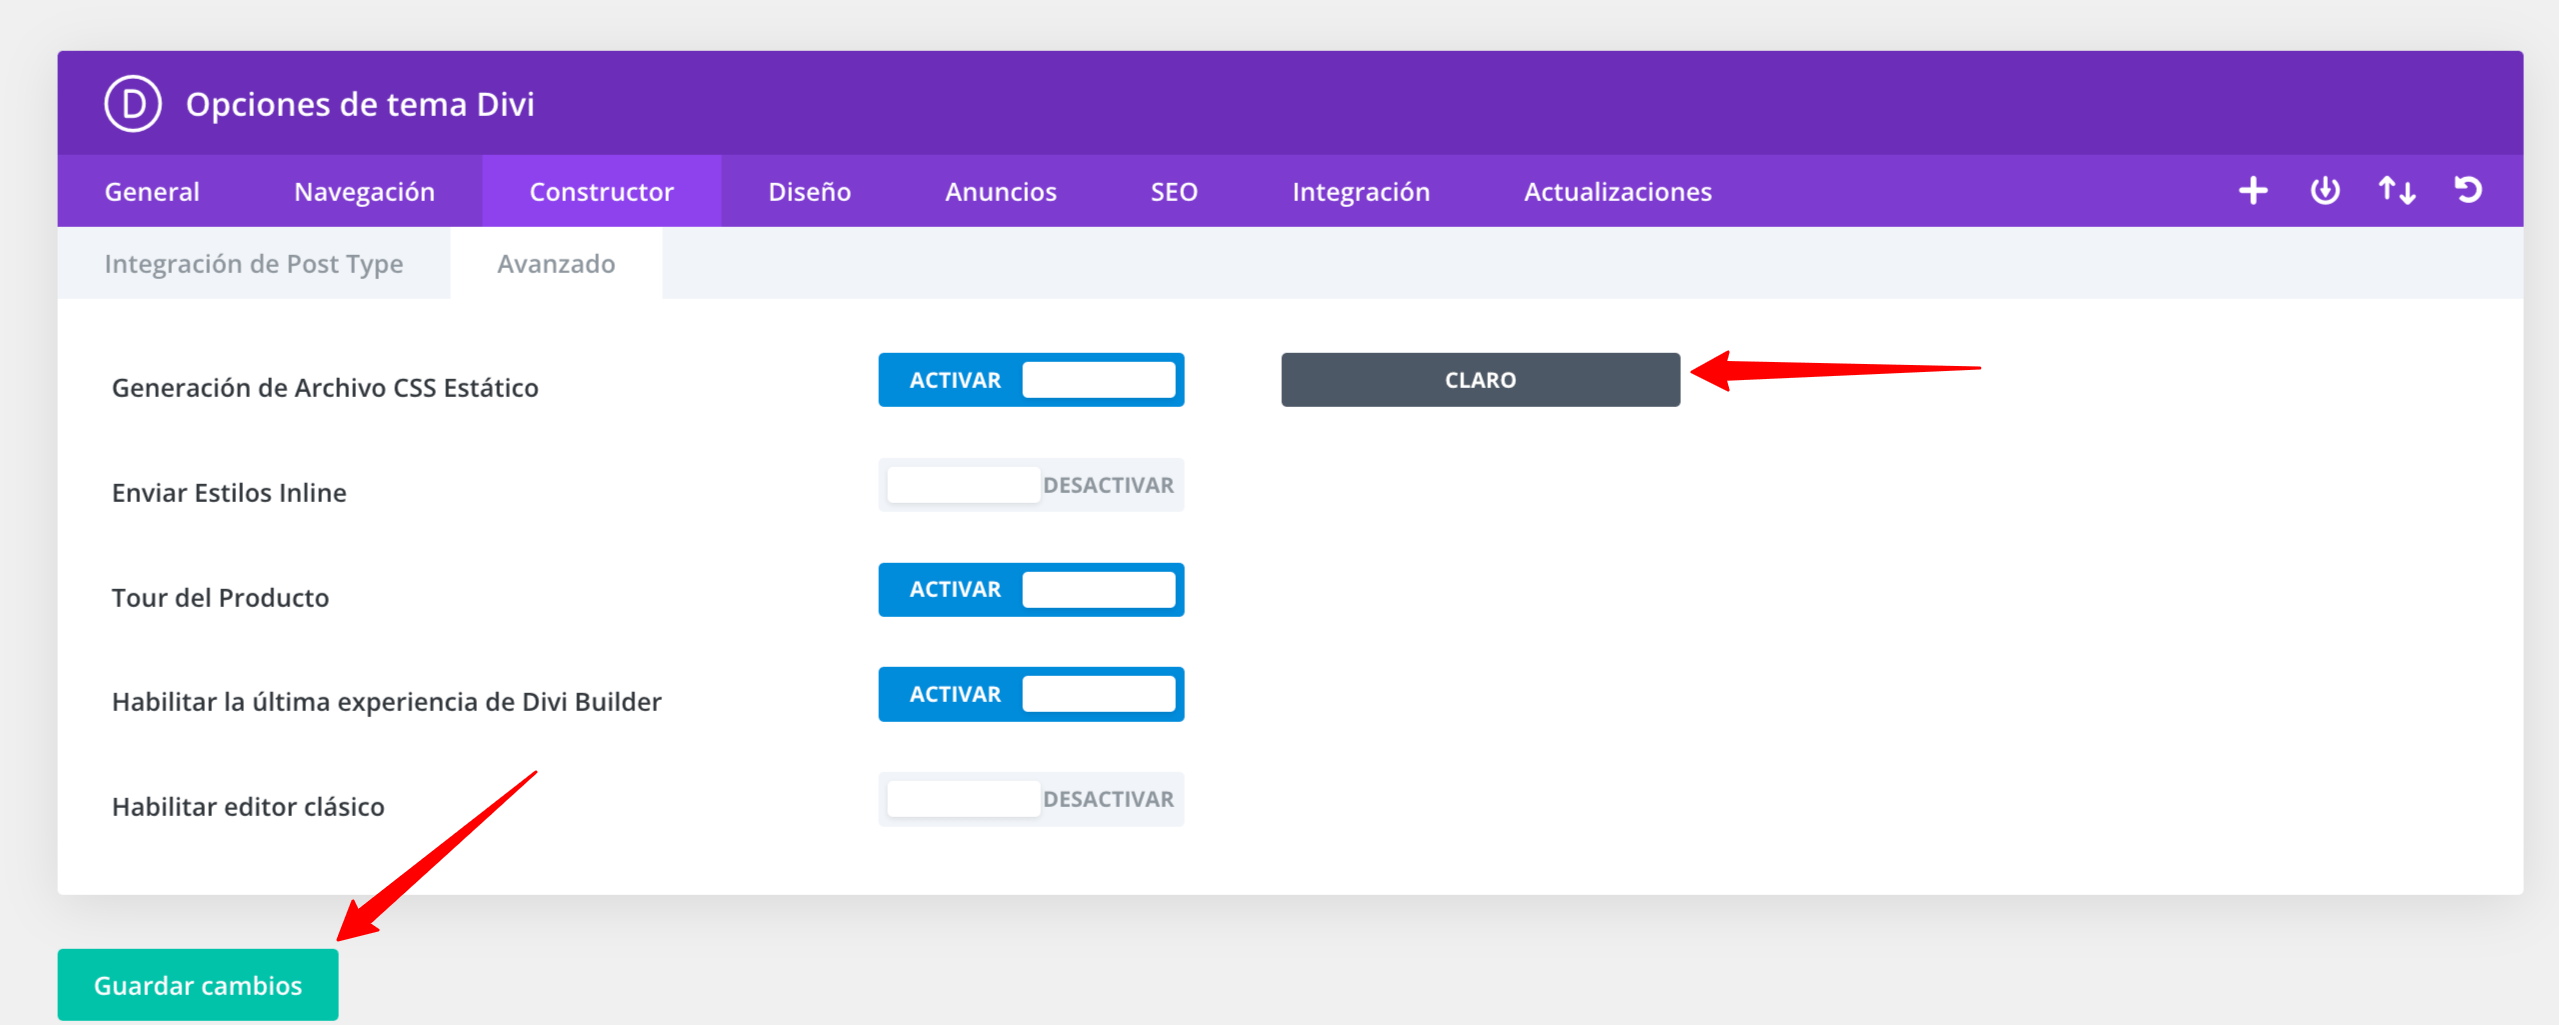Go to the Anuncios tab
The height and width of the screenshot is (1025, 2559).
[1000, 191]
